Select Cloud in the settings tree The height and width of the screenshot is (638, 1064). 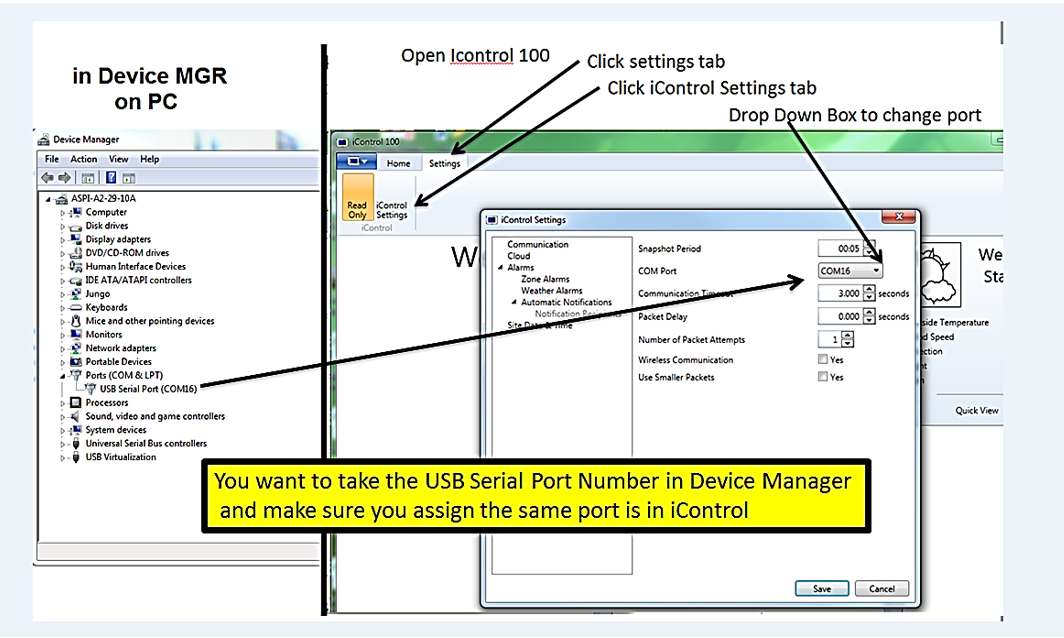pyautogui.click(x=518, y=256)
